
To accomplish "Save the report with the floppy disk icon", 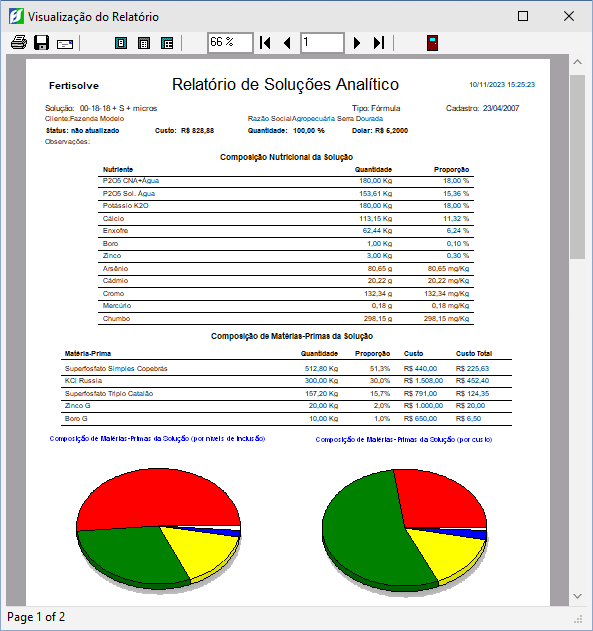I will pyautogui.click(x=41, y=42).
